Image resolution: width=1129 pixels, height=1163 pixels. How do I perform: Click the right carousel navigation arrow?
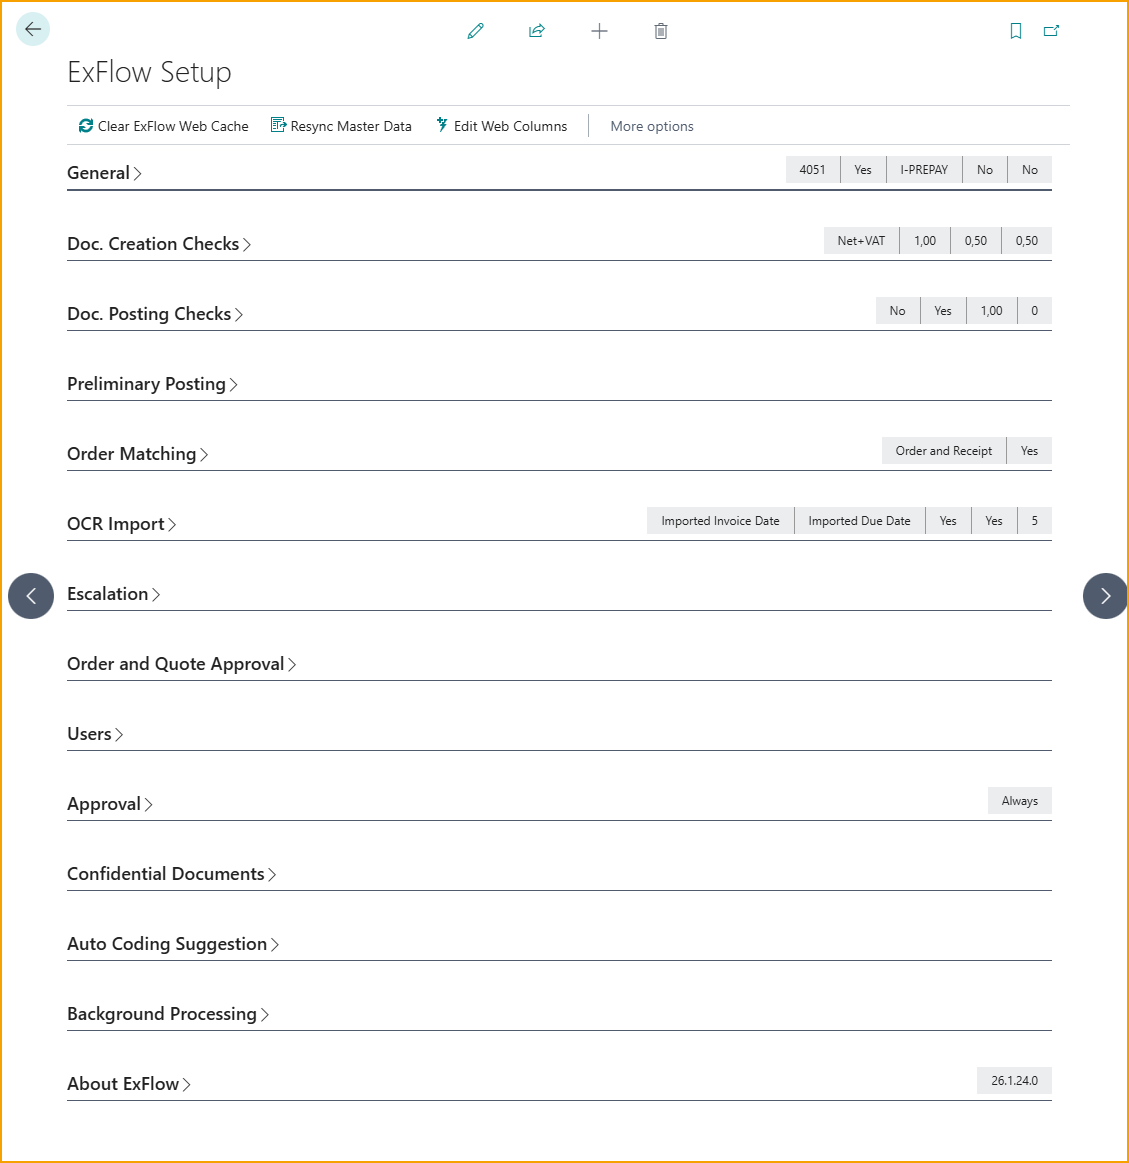[x=1104, y=595]
